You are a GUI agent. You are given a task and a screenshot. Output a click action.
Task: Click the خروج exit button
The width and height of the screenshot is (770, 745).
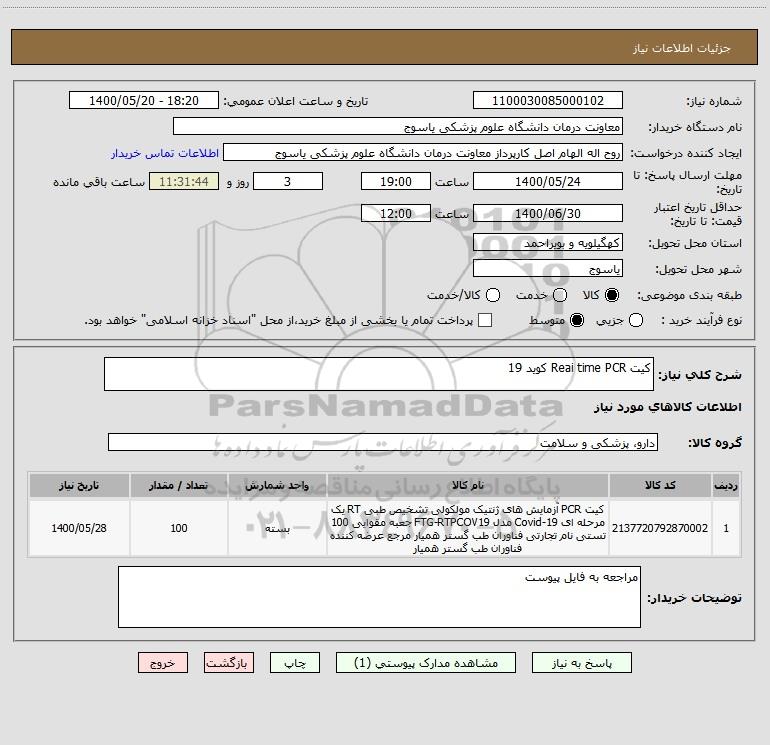coord(163,663)
